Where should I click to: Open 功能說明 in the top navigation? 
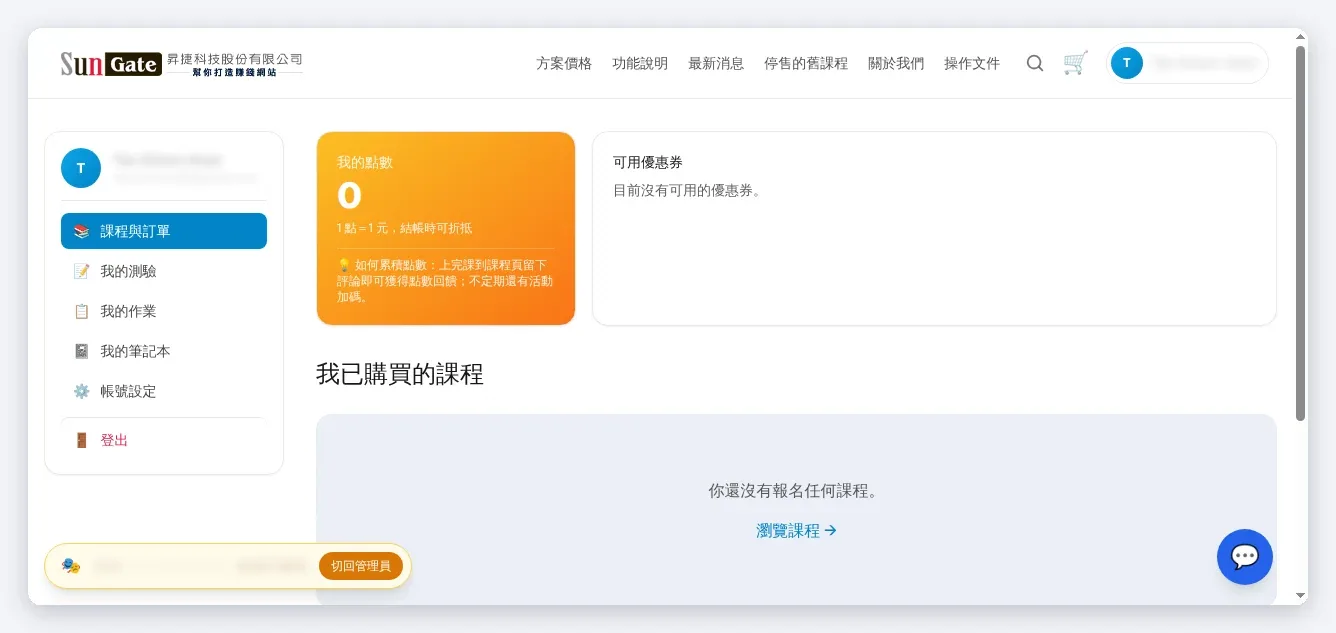click(640, 63)
